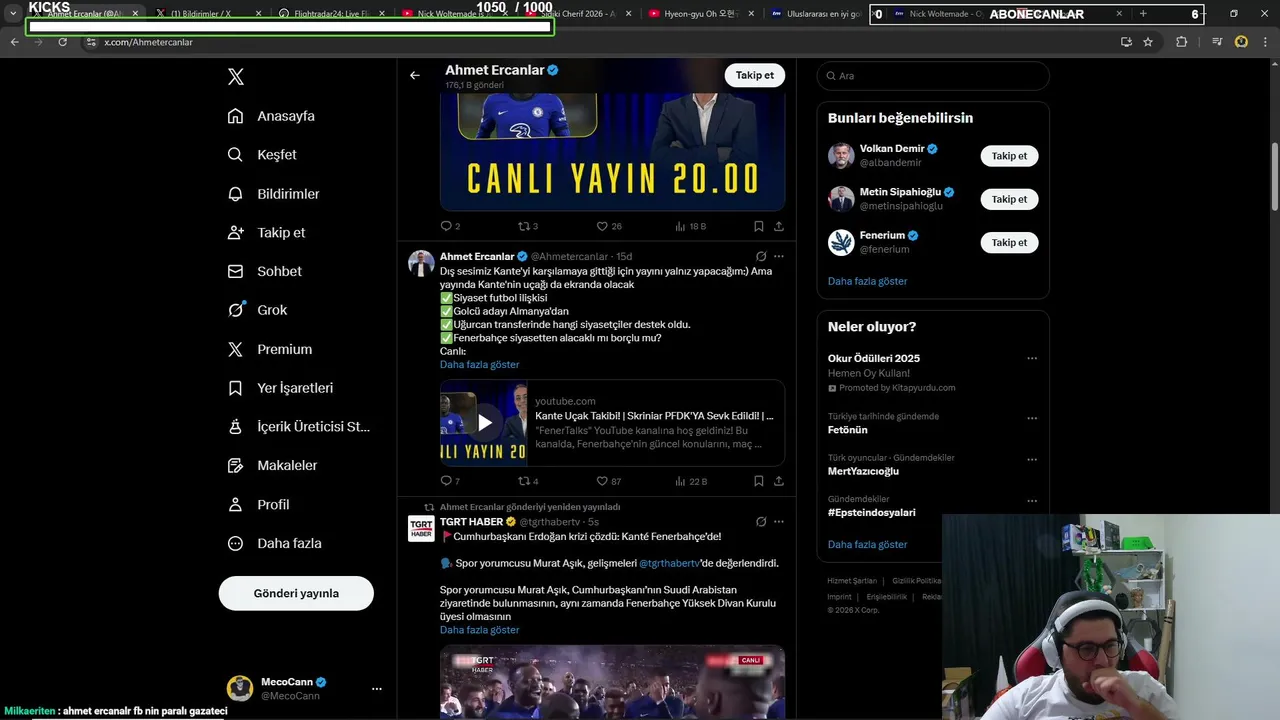Open the youtube.com Kante Uçak Takibi link card
The image size is (1280, 720).
pyautogui.click(x=612, y=423)
